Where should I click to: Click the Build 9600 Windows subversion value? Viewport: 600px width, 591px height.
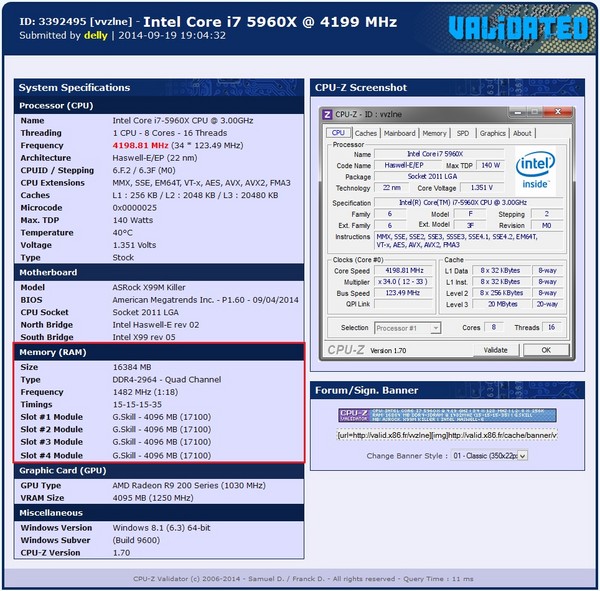click(136, 540)
